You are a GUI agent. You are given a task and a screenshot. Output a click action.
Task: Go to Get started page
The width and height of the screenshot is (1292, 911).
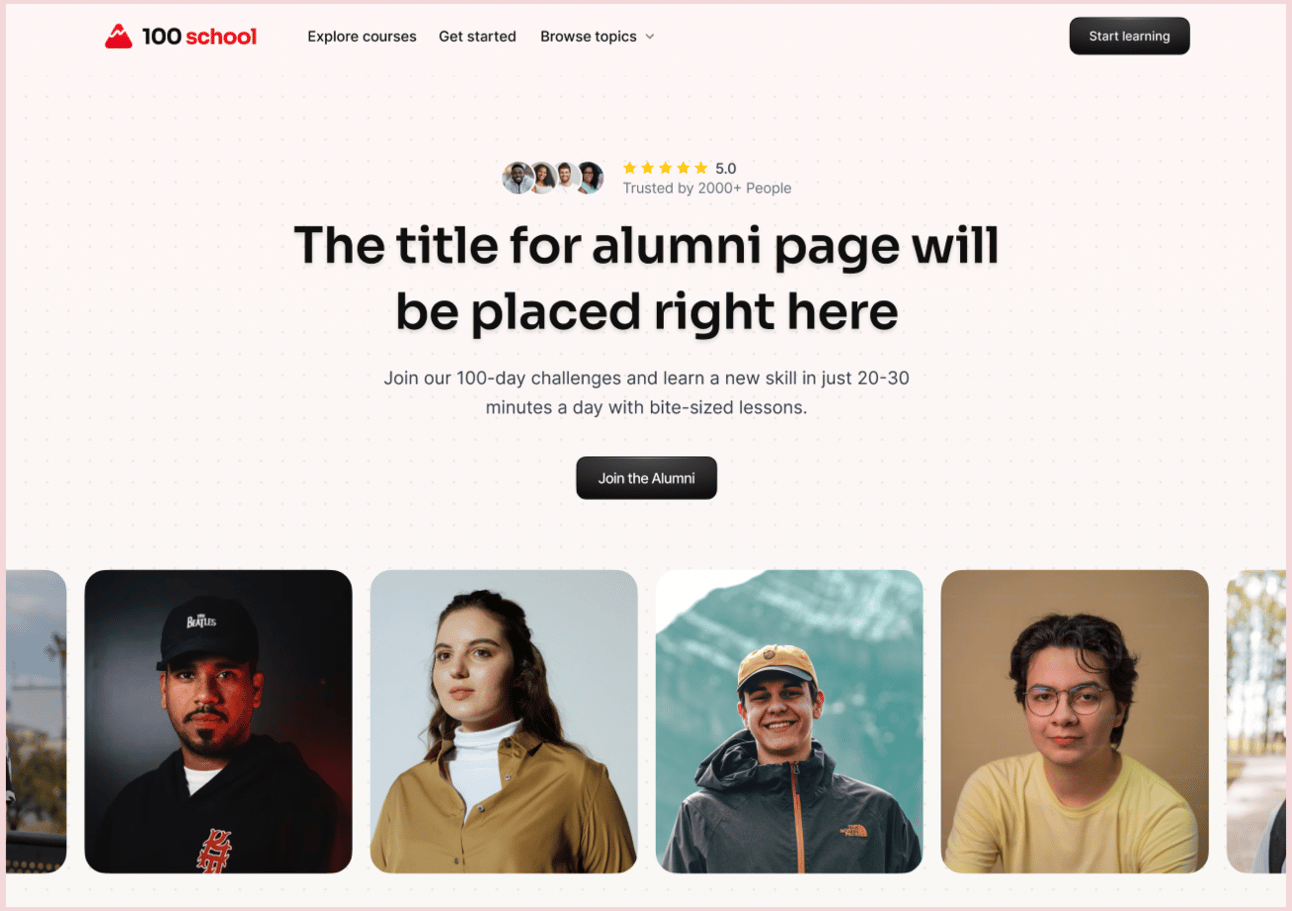[477, 36]
